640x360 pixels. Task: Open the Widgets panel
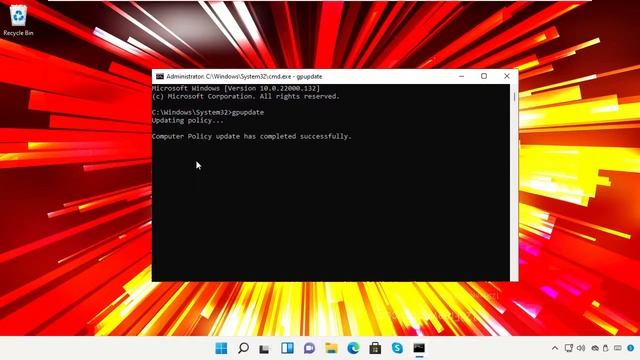click(287, 348)
